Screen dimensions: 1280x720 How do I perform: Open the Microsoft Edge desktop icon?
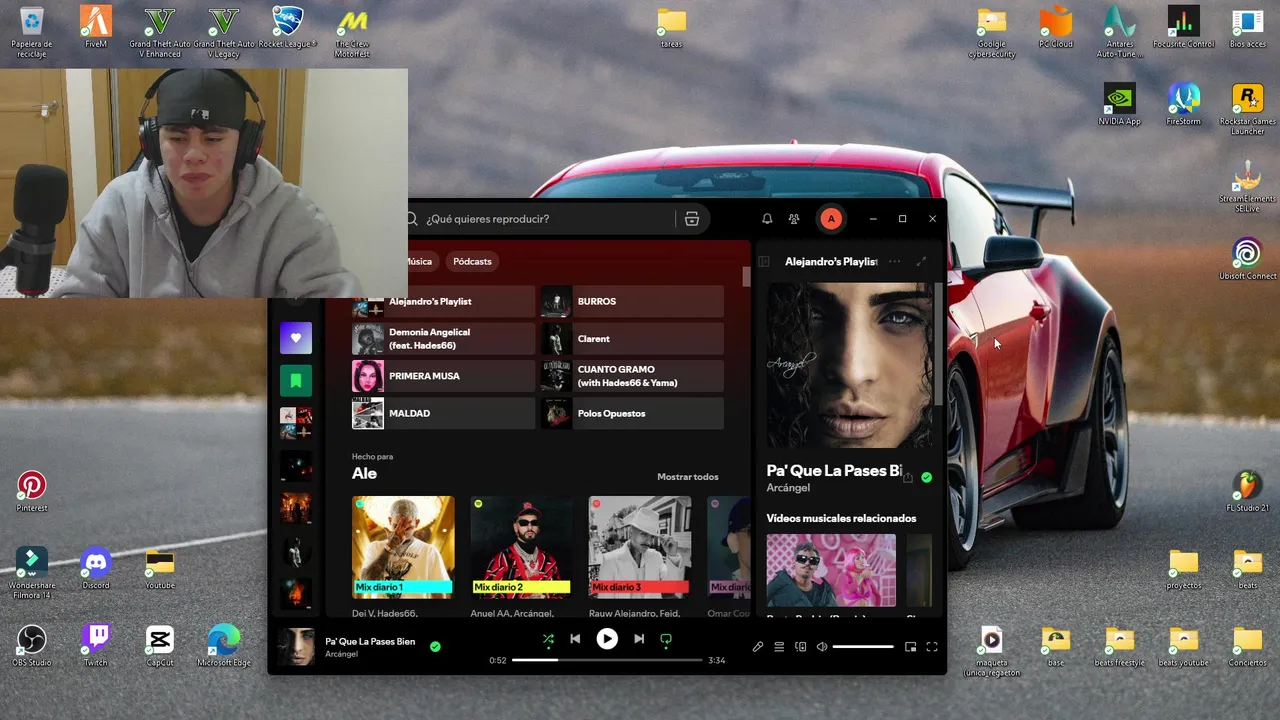224,646
